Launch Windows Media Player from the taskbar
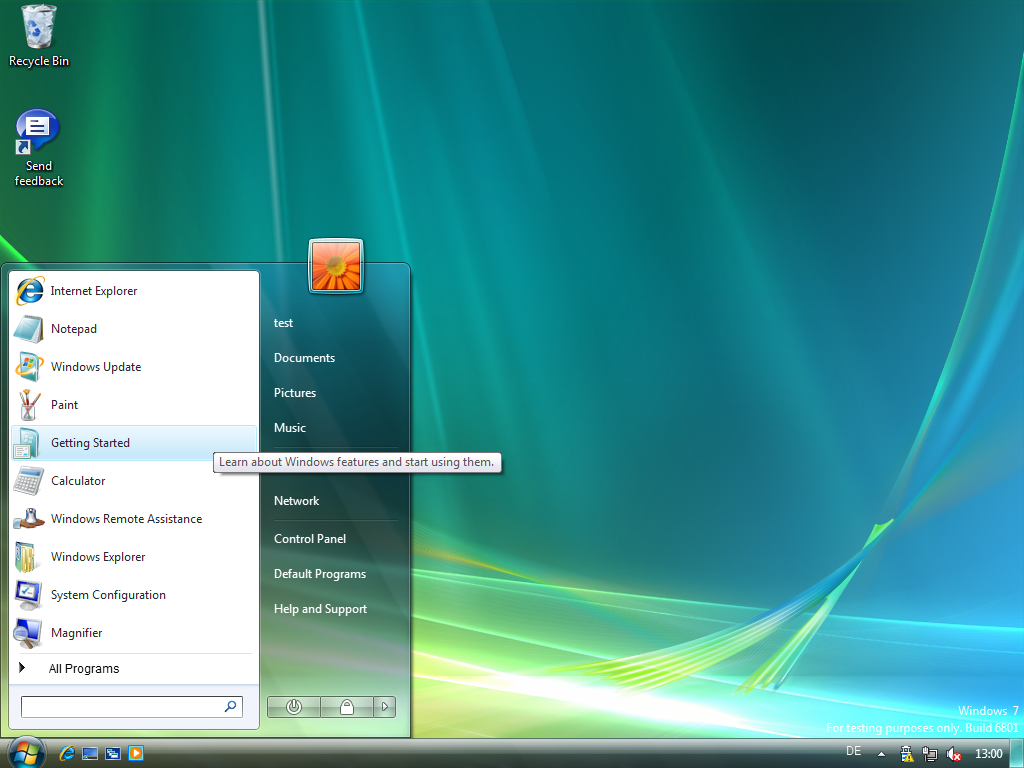 (x=136, y=753)
